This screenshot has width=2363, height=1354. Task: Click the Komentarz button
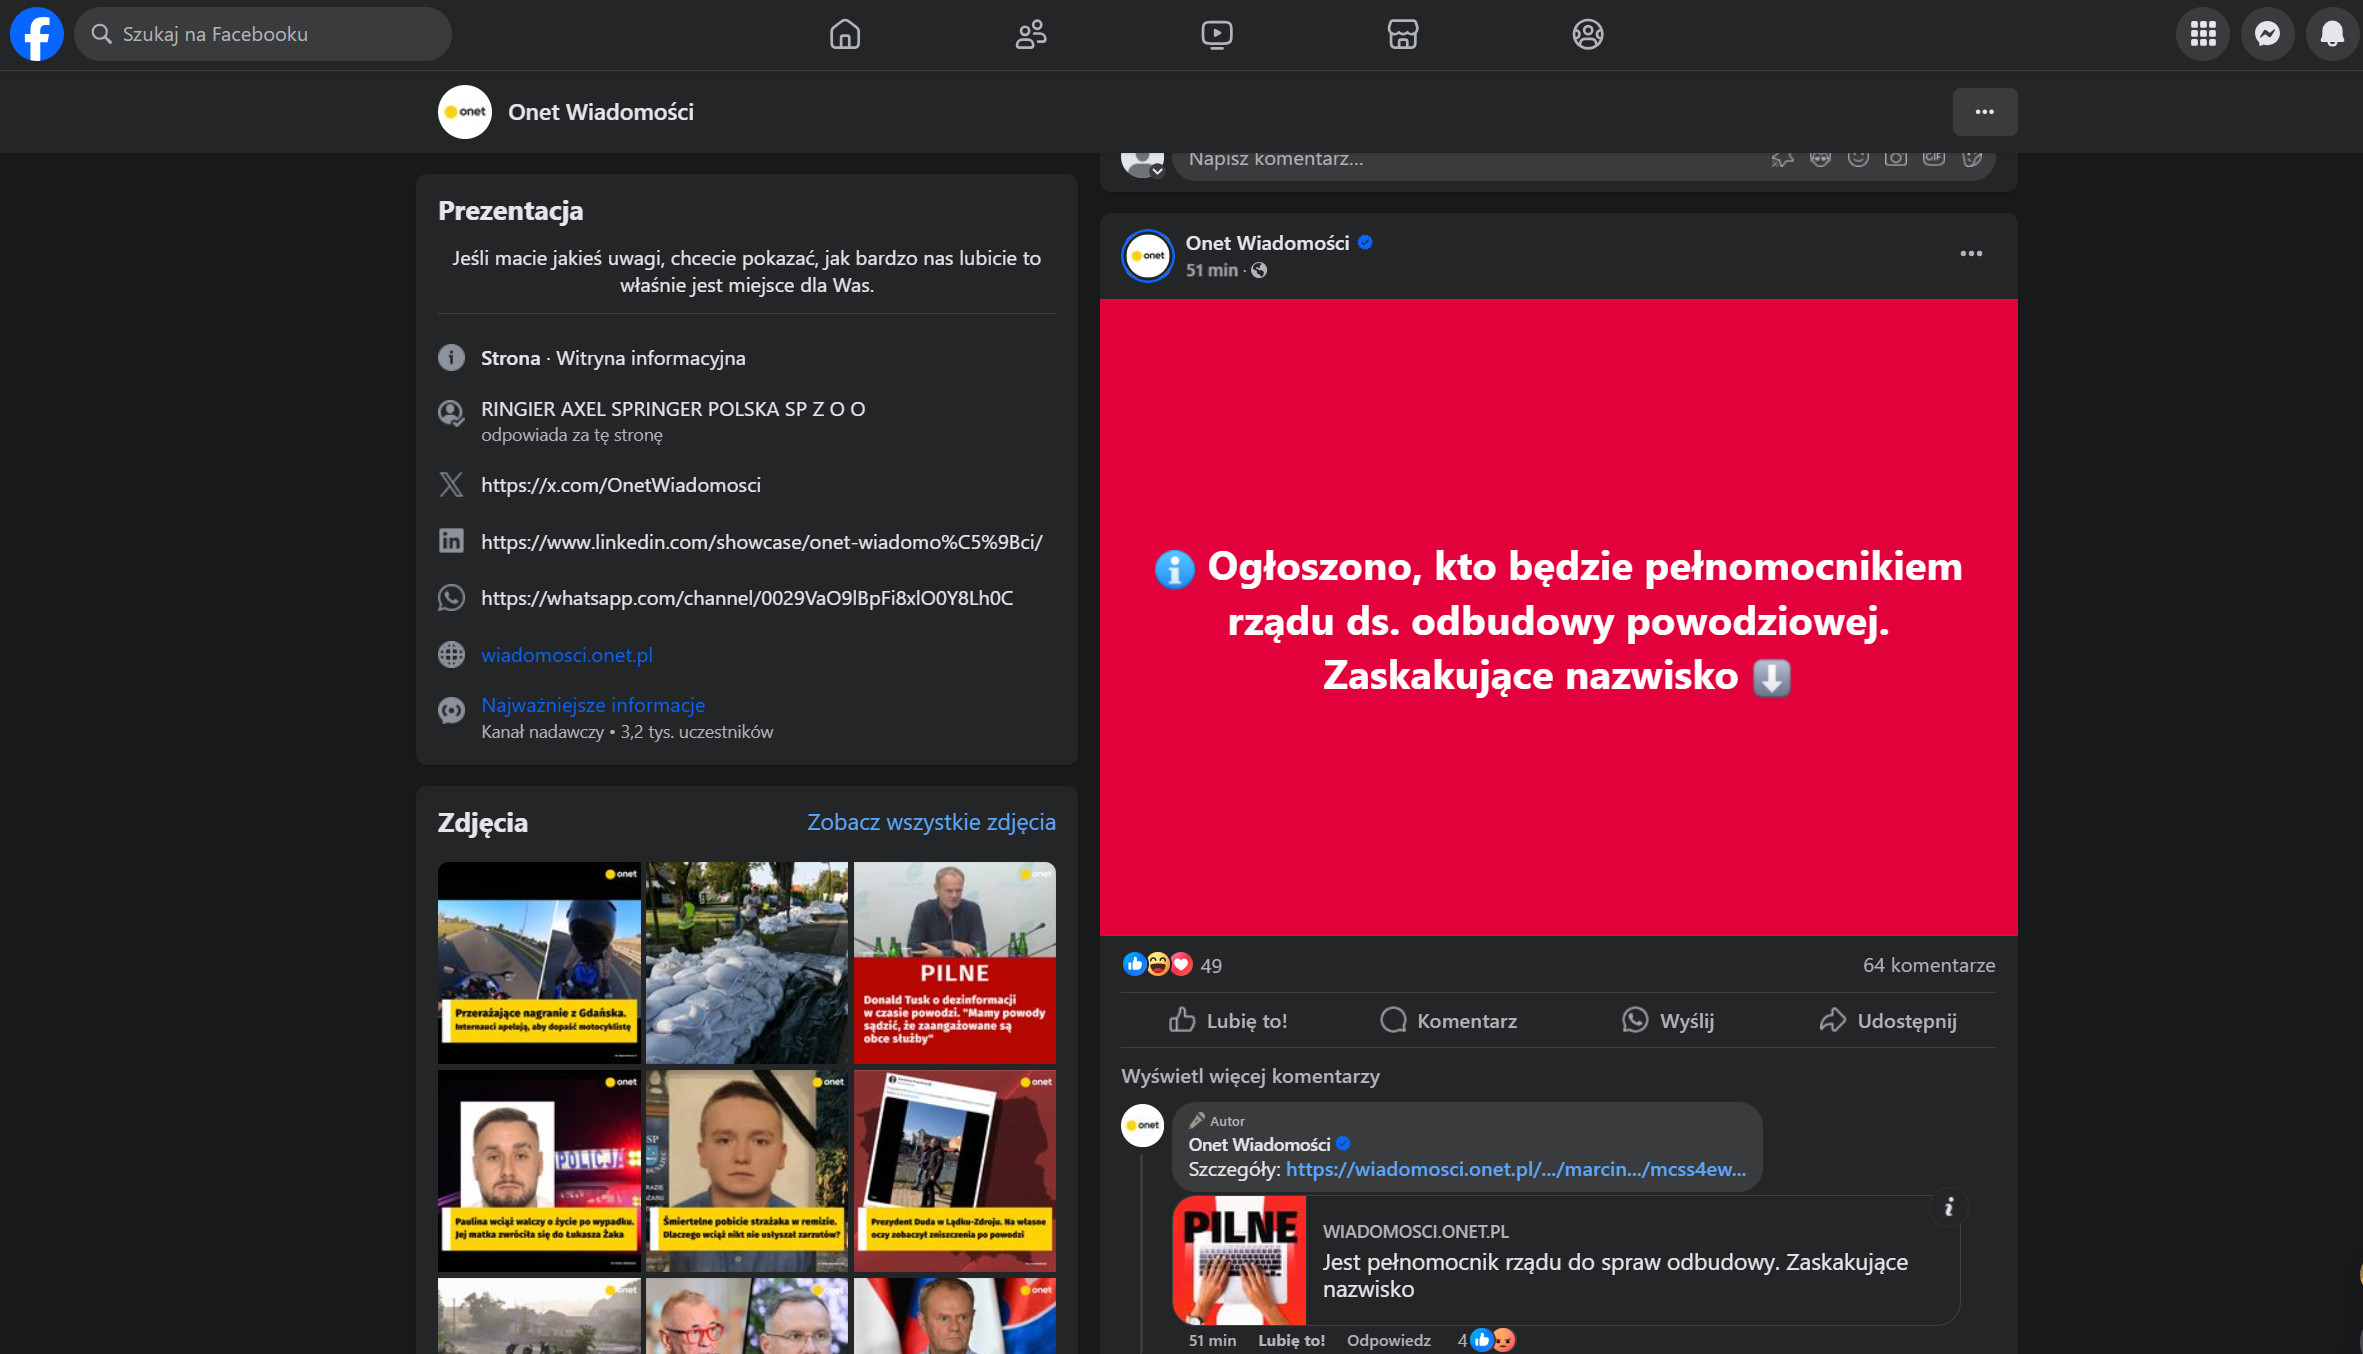click(x=1448, y=1020)
